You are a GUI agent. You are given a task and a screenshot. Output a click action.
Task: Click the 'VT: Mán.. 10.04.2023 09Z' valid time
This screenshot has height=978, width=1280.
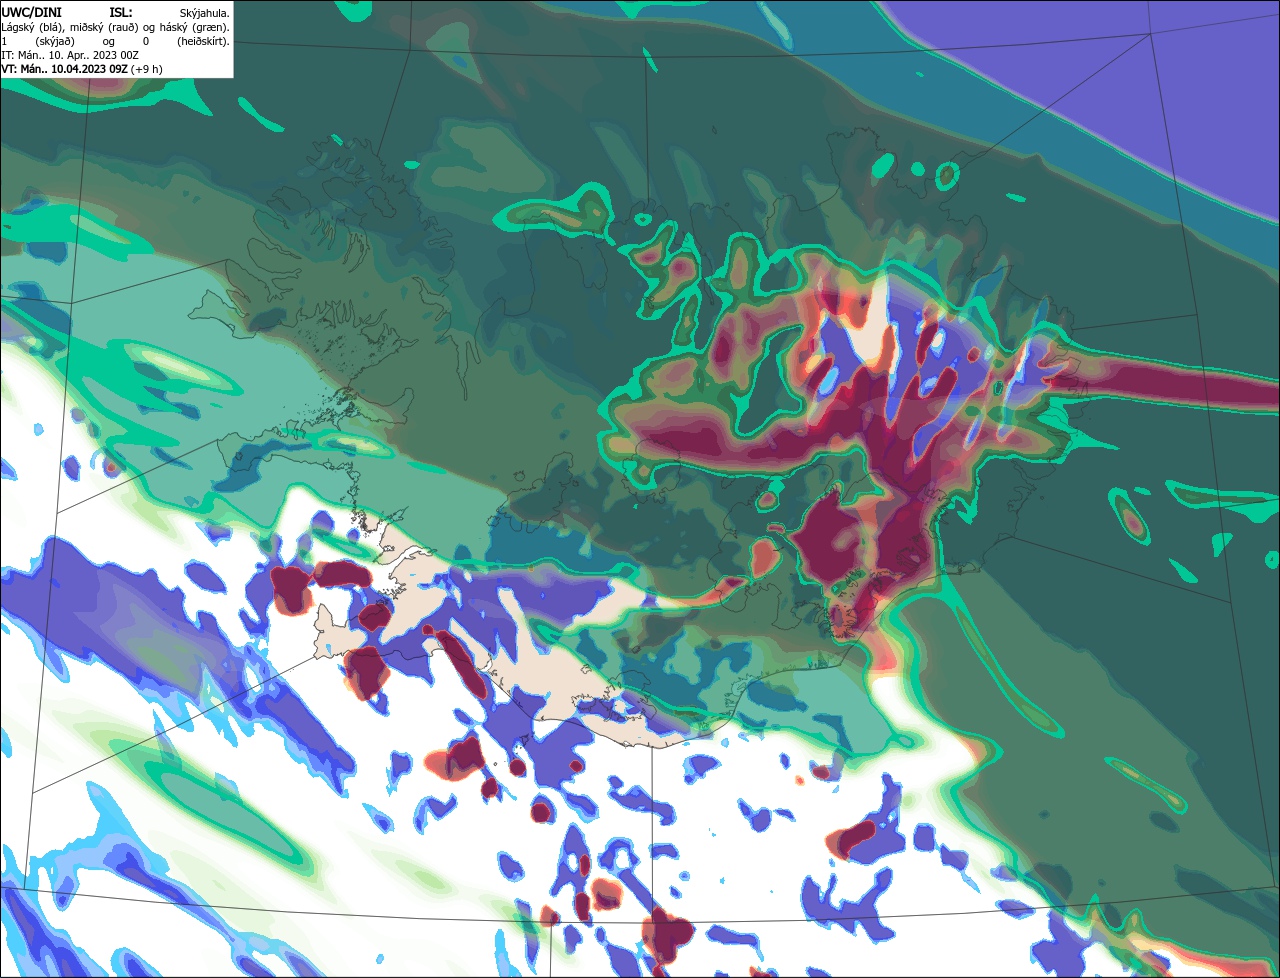click(64, 70)
